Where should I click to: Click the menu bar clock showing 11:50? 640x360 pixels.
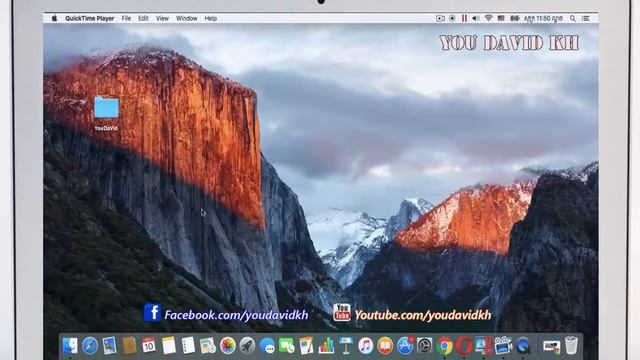[x=544, y=18]
